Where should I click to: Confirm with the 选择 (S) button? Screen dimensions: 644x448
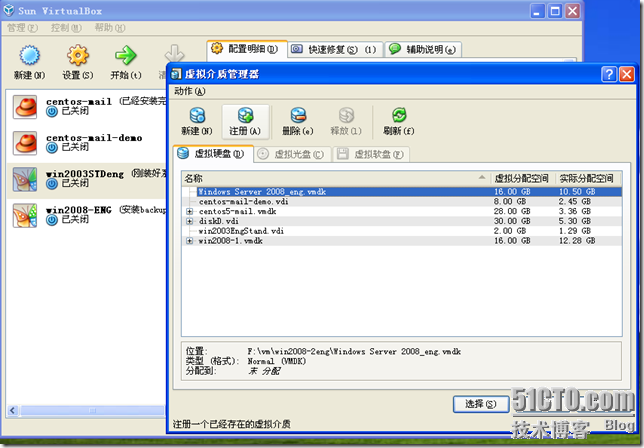(481, 404)
